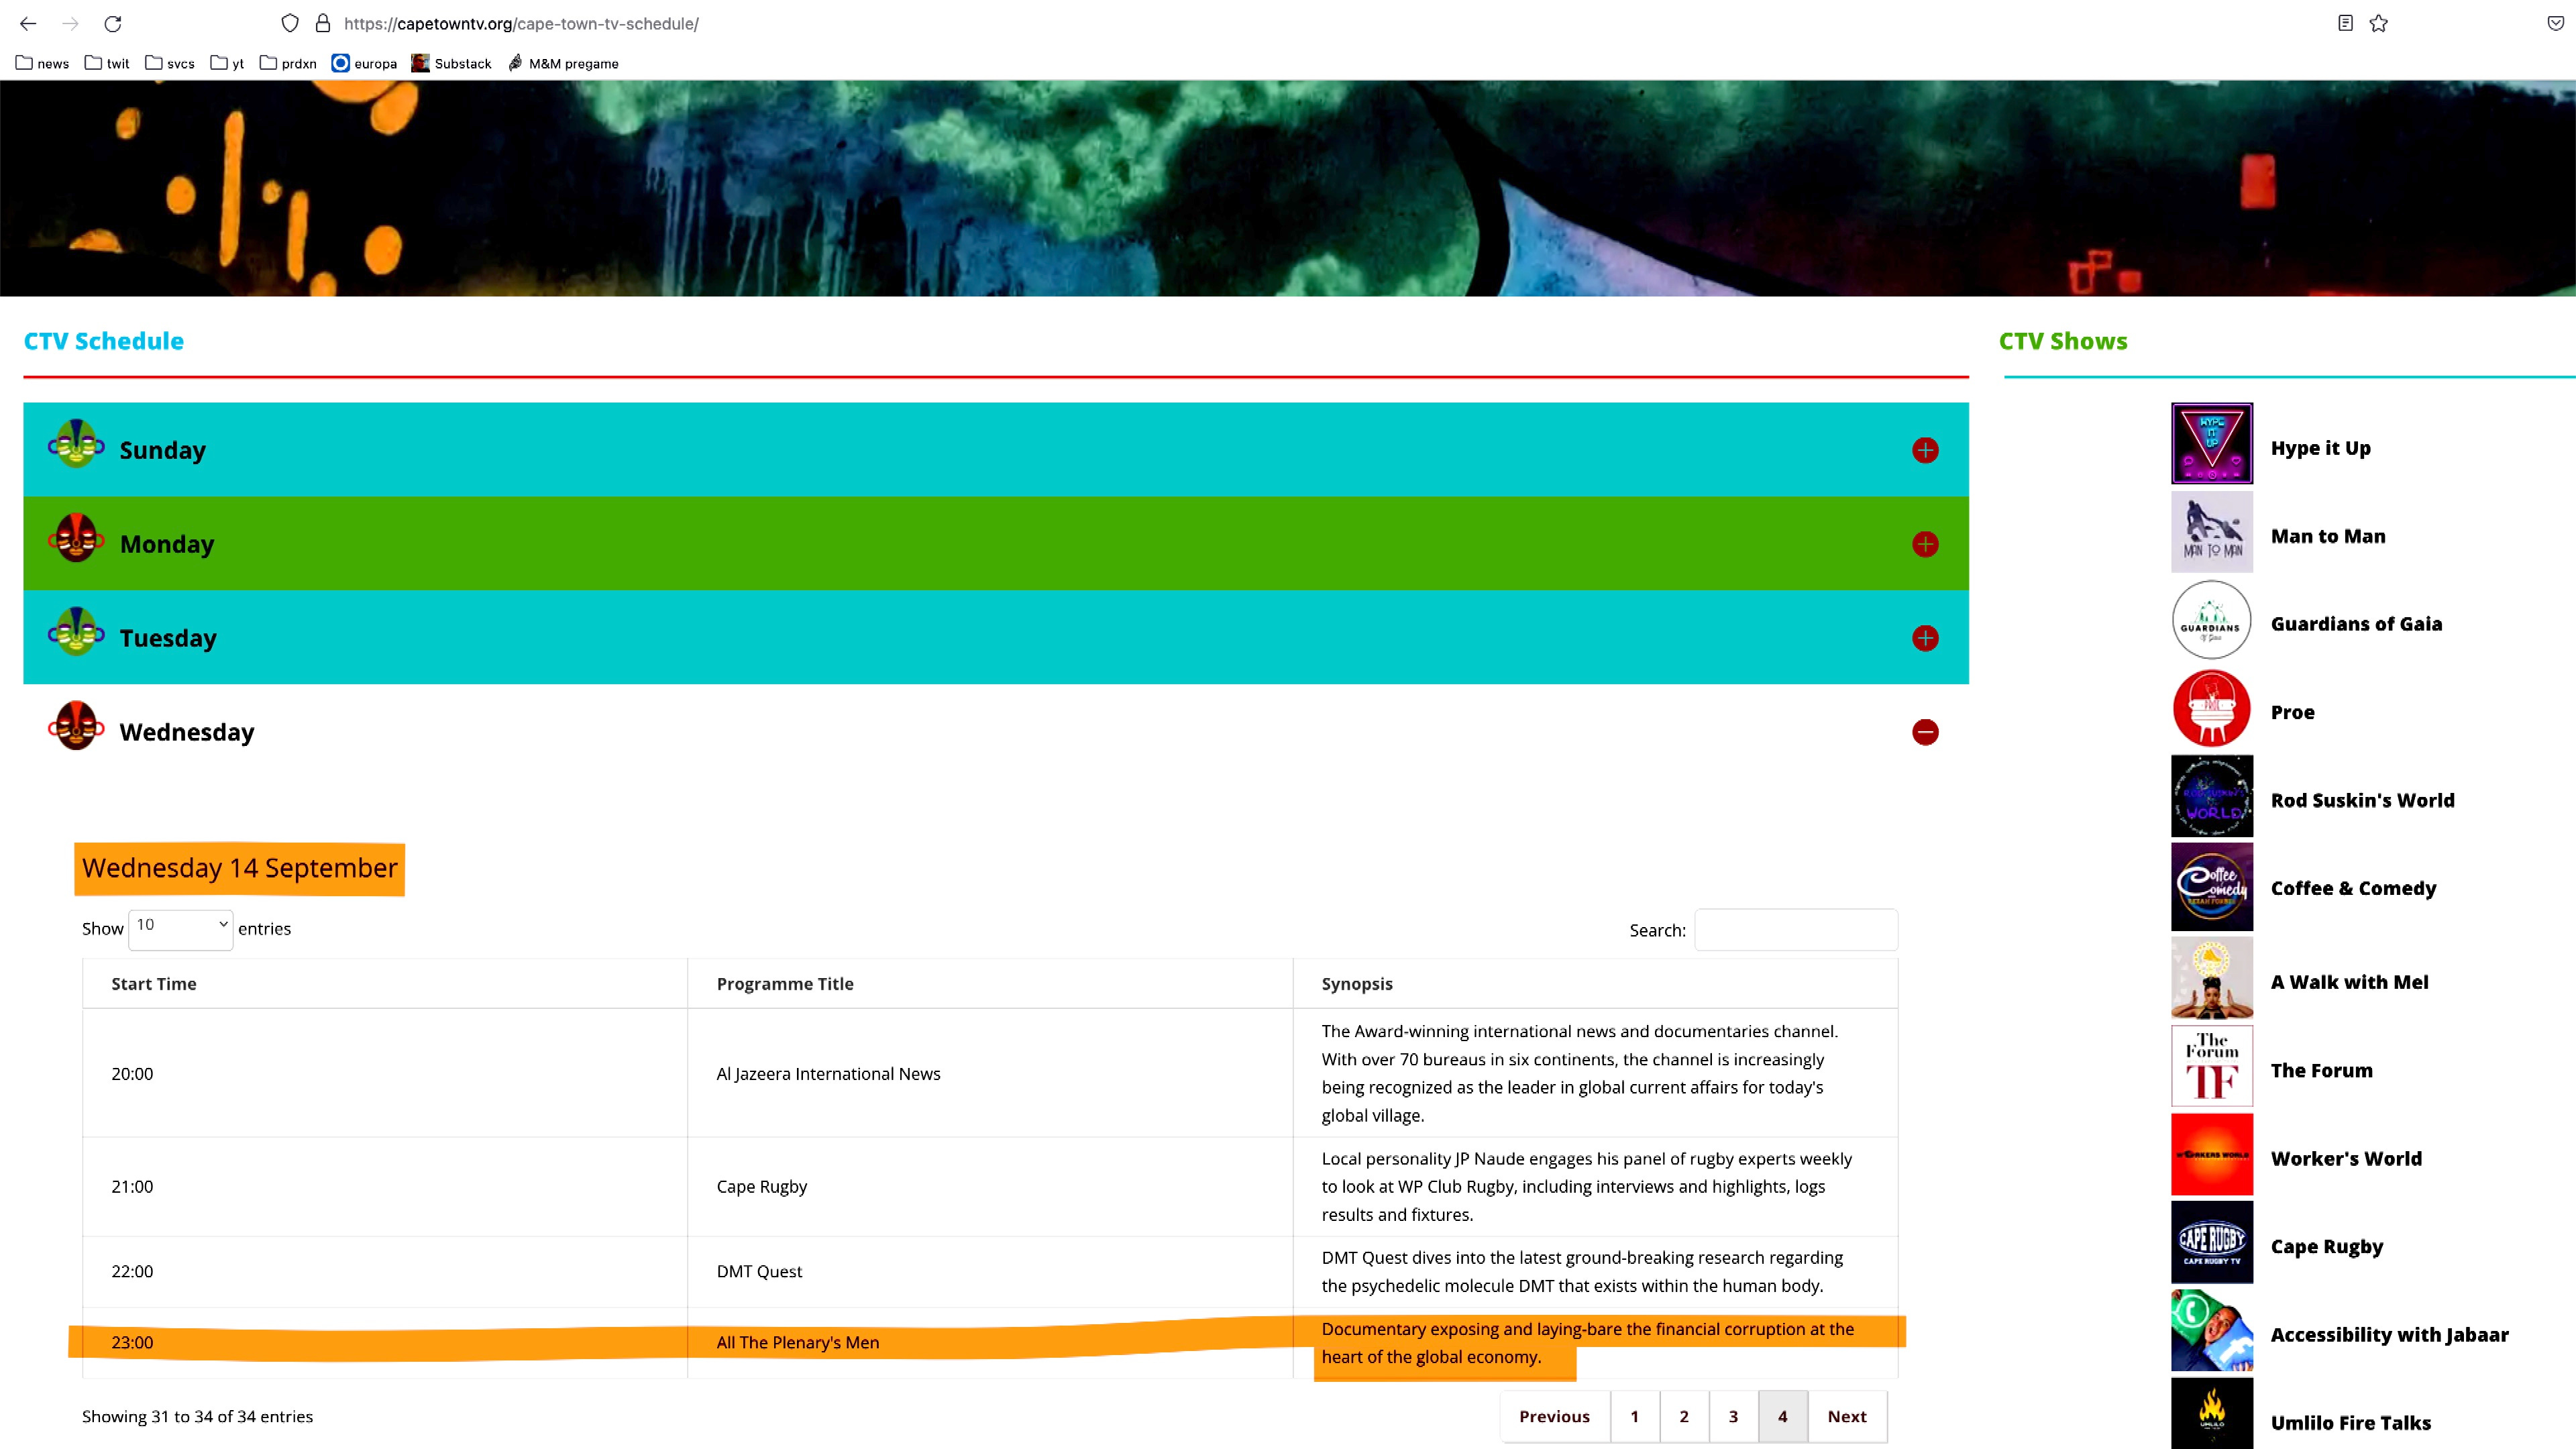Sort table by Start Time column header
The image size is (2576, 1449).
(x=154, y=983)
